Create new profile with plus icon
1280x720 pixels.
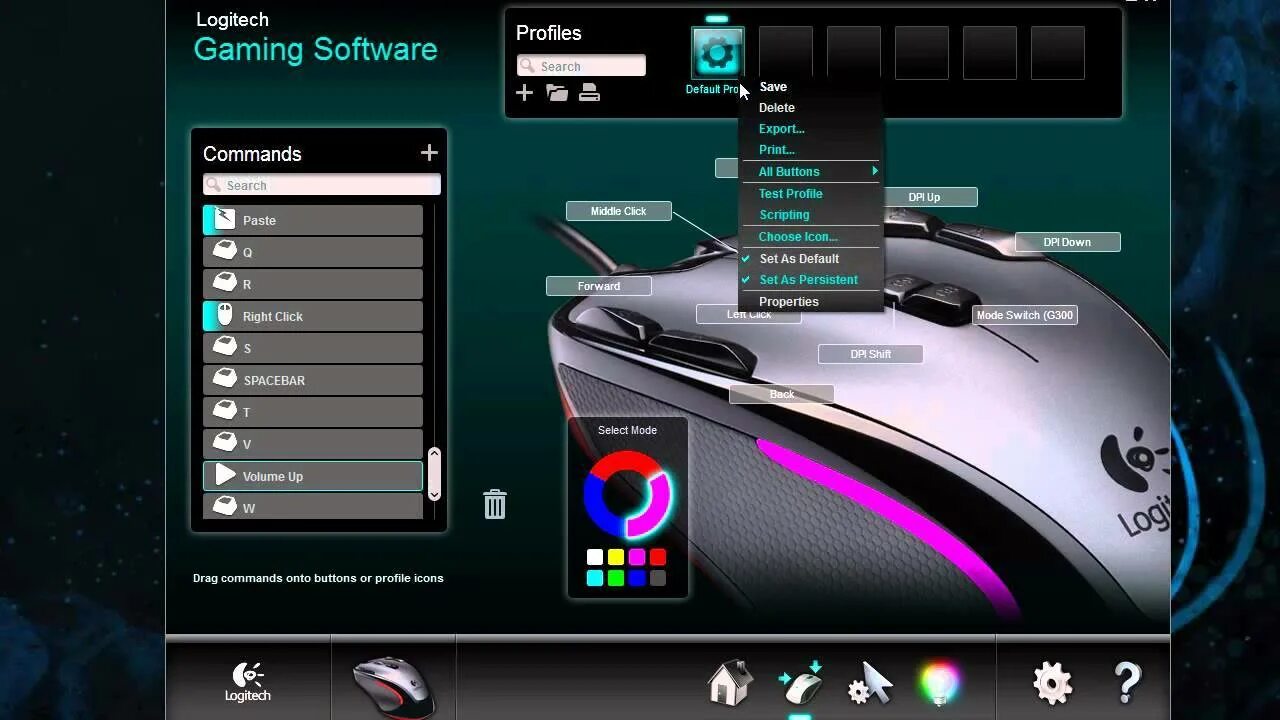click(524, 93)
